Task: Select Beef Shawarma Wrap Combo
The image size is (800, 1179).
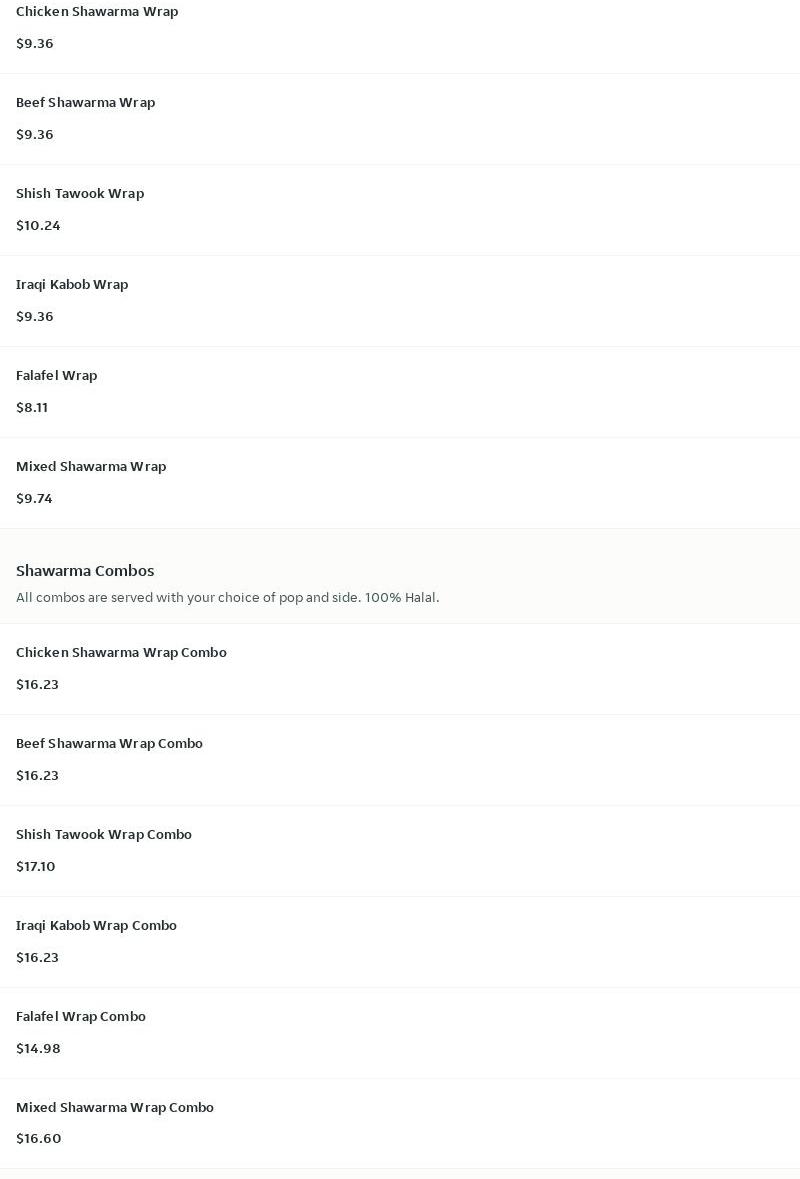Action: click(x=109, y=744)
